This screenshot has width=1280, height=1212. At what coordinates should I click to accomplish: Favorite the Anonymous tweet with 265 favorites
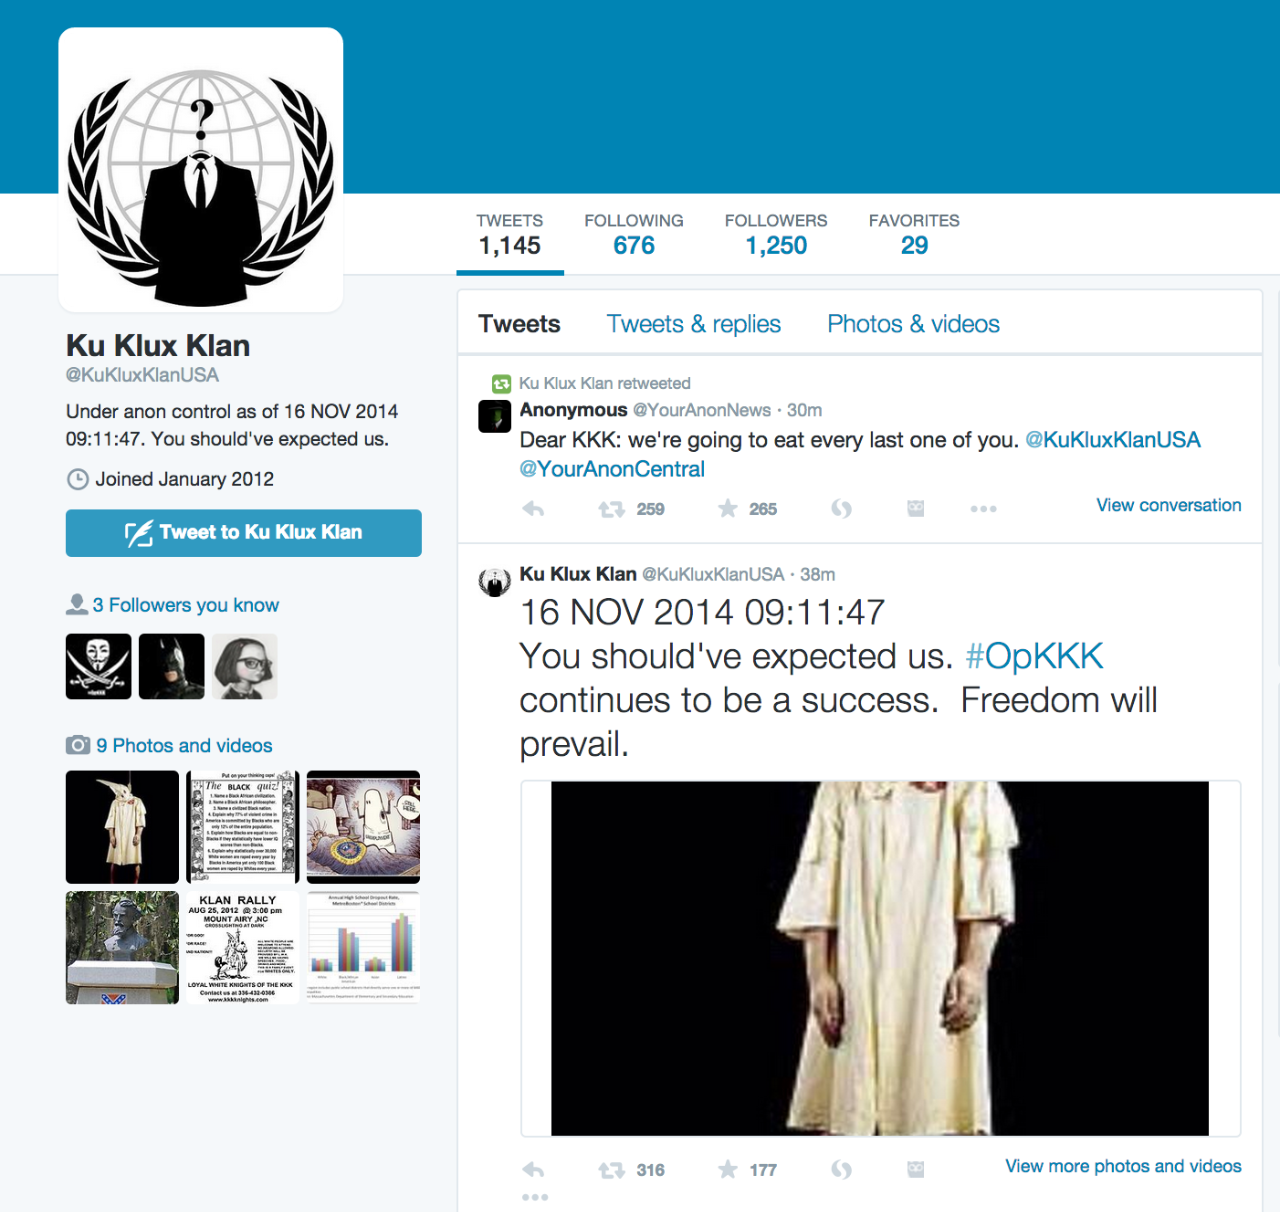tap(727, 509)
